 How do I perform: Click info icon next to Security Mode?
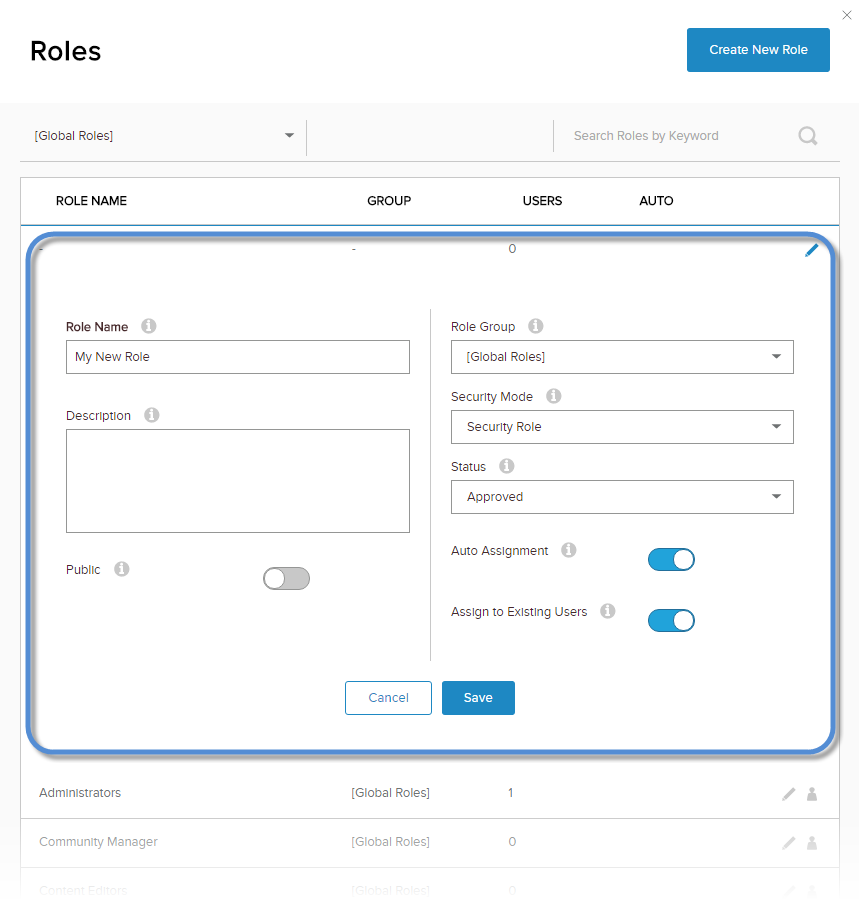pyautogui.click(x=554, y=396)
